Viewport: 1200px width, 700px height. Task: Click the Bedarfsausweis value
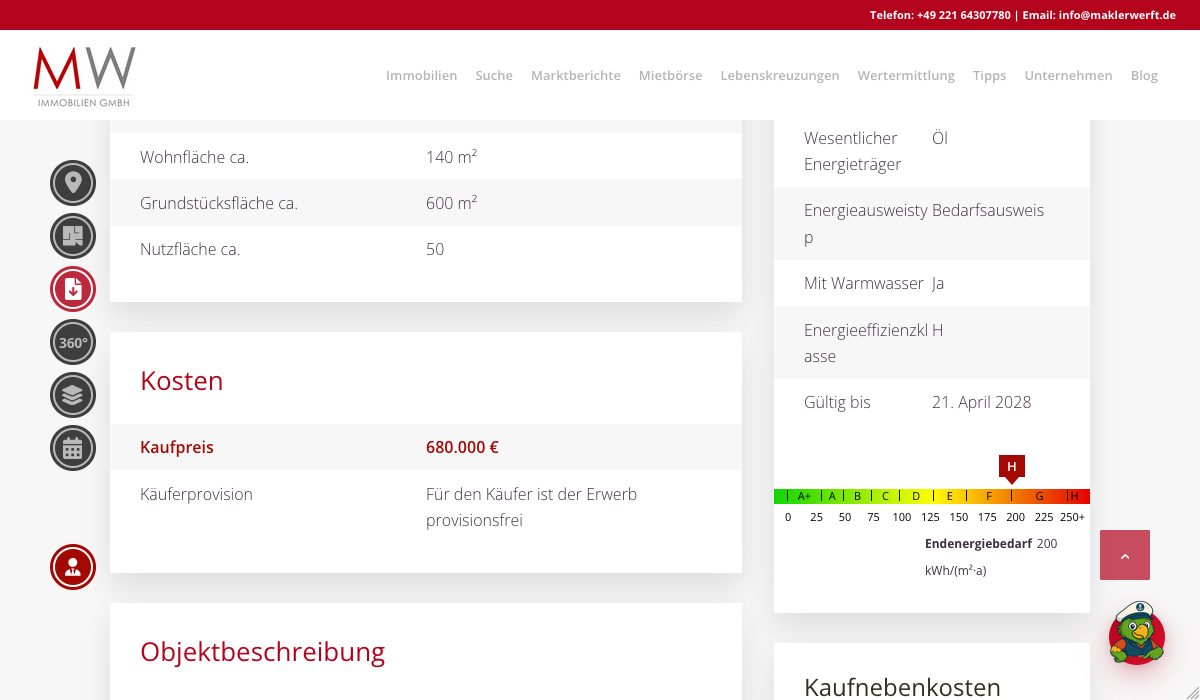988,210
